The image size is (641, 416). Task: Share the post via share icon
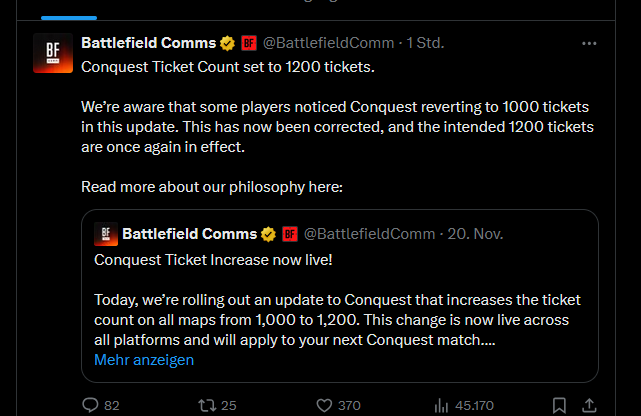589,405
